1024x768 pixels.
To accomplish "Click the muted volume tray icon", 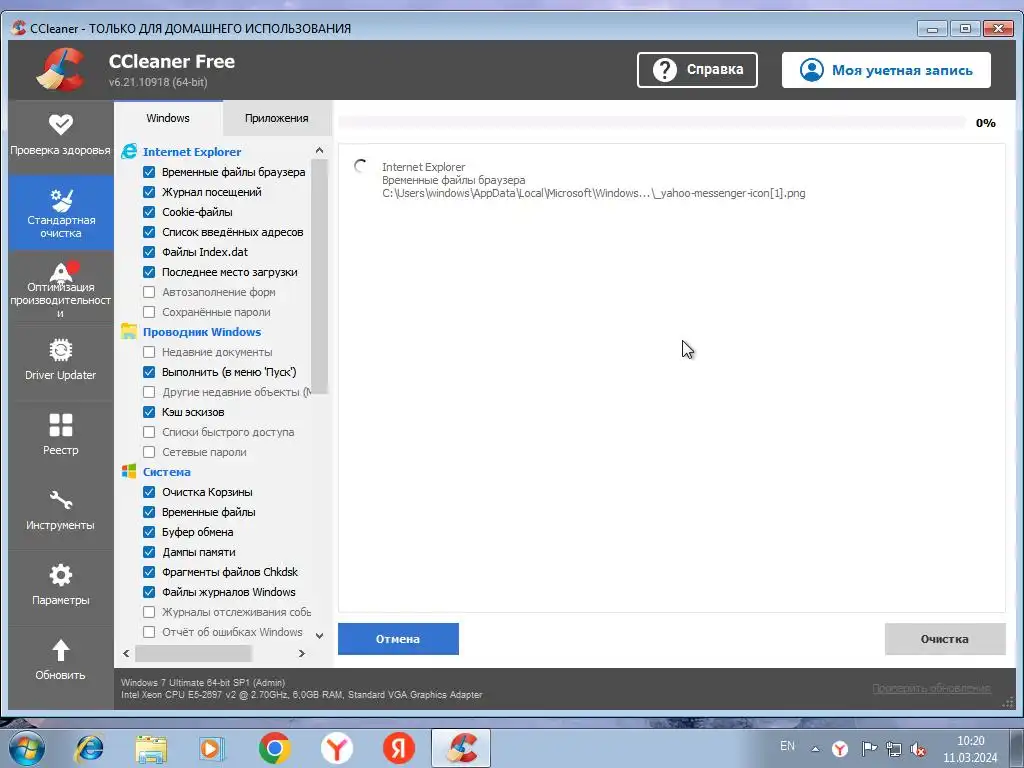I will coord(918,749).
